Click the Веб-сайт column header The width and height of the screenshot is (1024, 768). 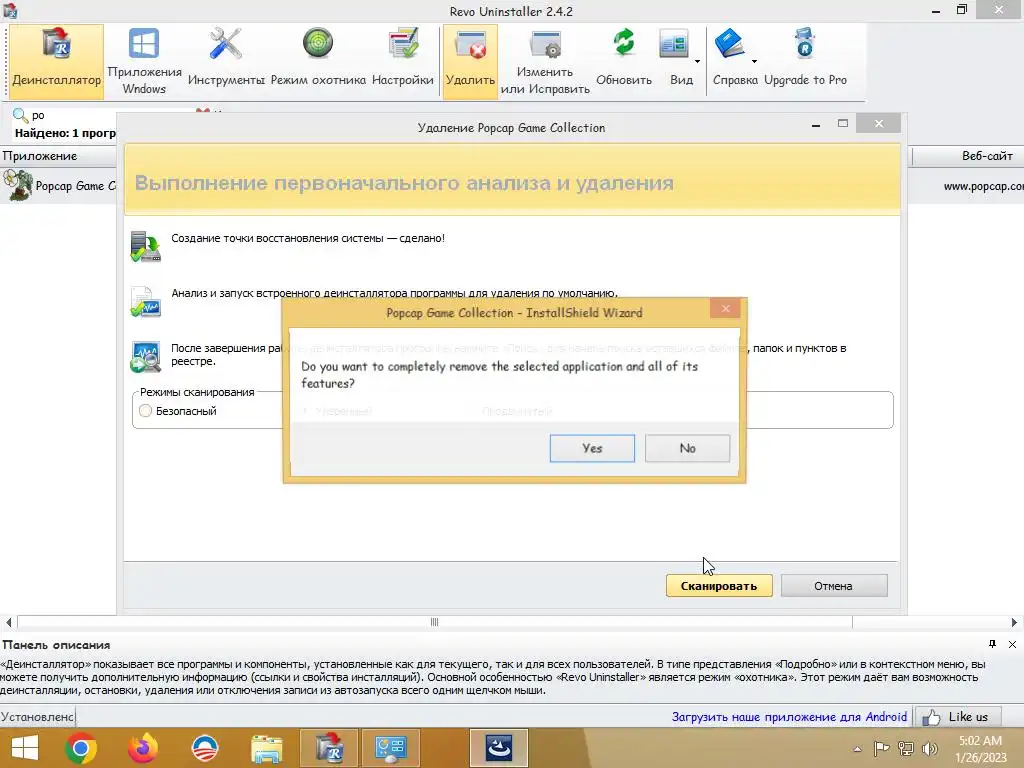click(x=968, y=156)
